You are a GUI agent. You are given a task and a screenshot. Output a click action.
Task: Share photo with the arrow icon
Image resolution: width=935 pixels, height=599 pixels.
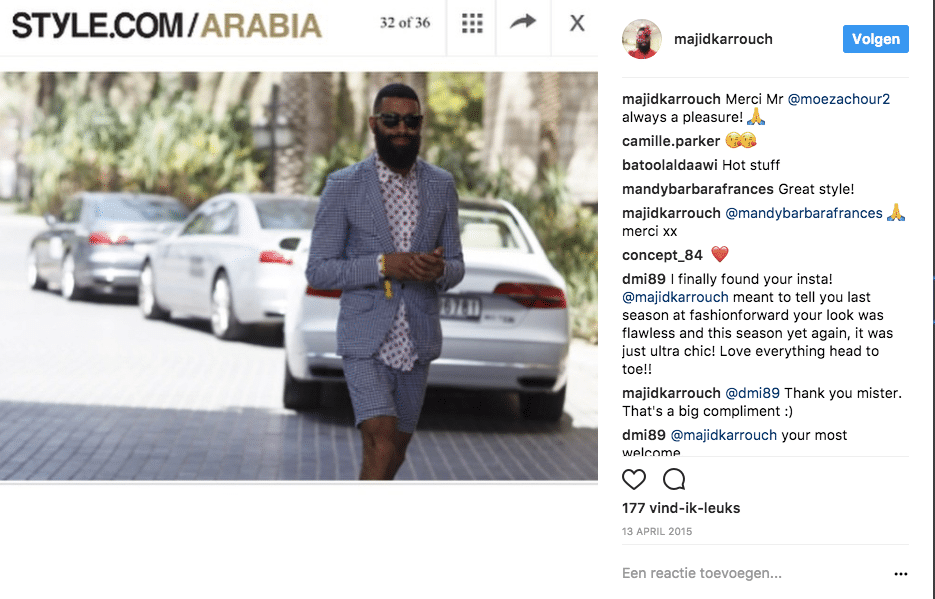point(523,23)
